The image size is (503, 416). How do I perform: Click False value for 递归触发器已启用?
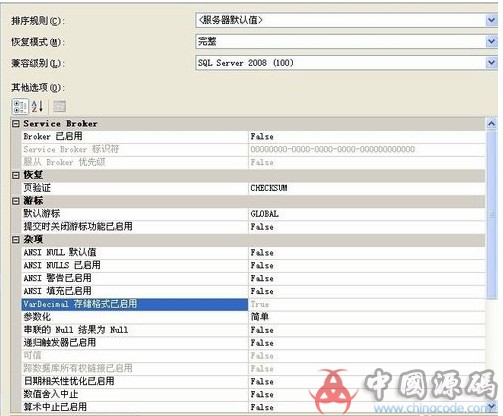pyautogui.click(x=367, y=343)
